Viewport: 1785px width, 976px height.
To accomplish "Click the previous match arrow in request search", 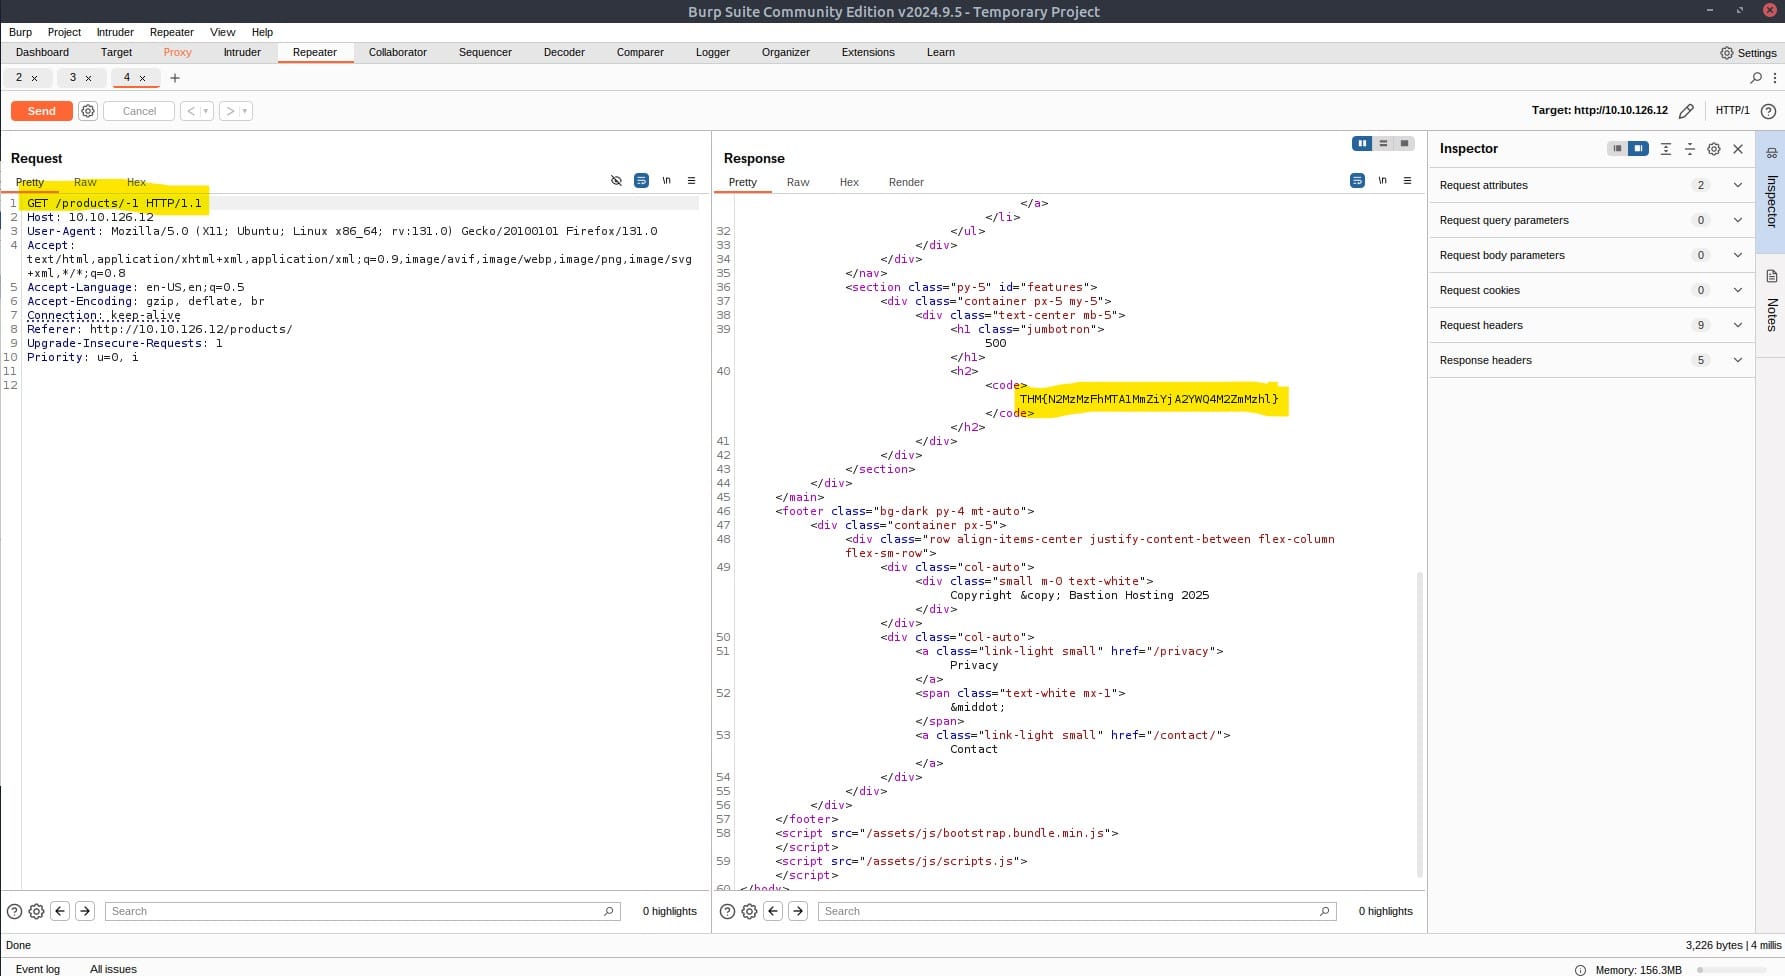I will tap(60, 911).
